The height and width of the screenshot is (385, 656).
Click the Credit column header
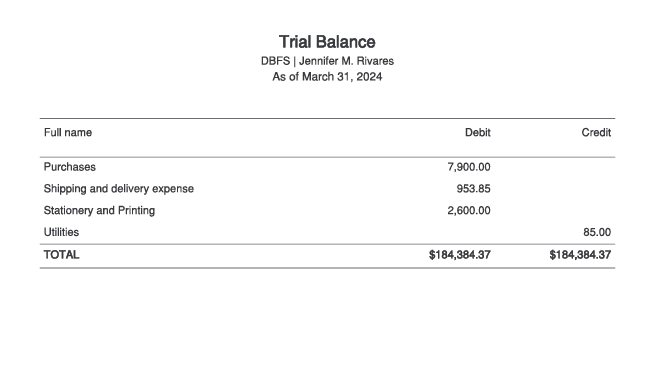[x=596, y=133]
